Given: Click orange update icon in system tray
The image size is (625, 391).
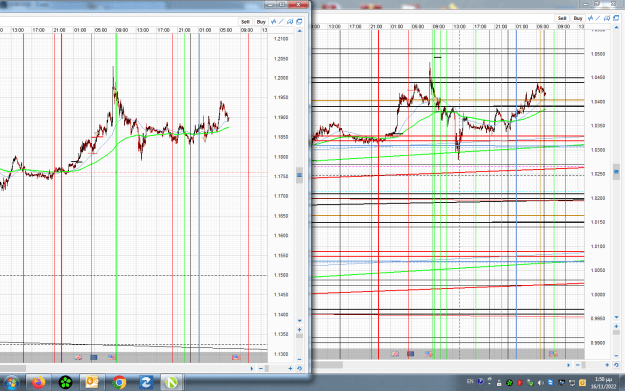Looking at the screenshot, I should point(582,383).
